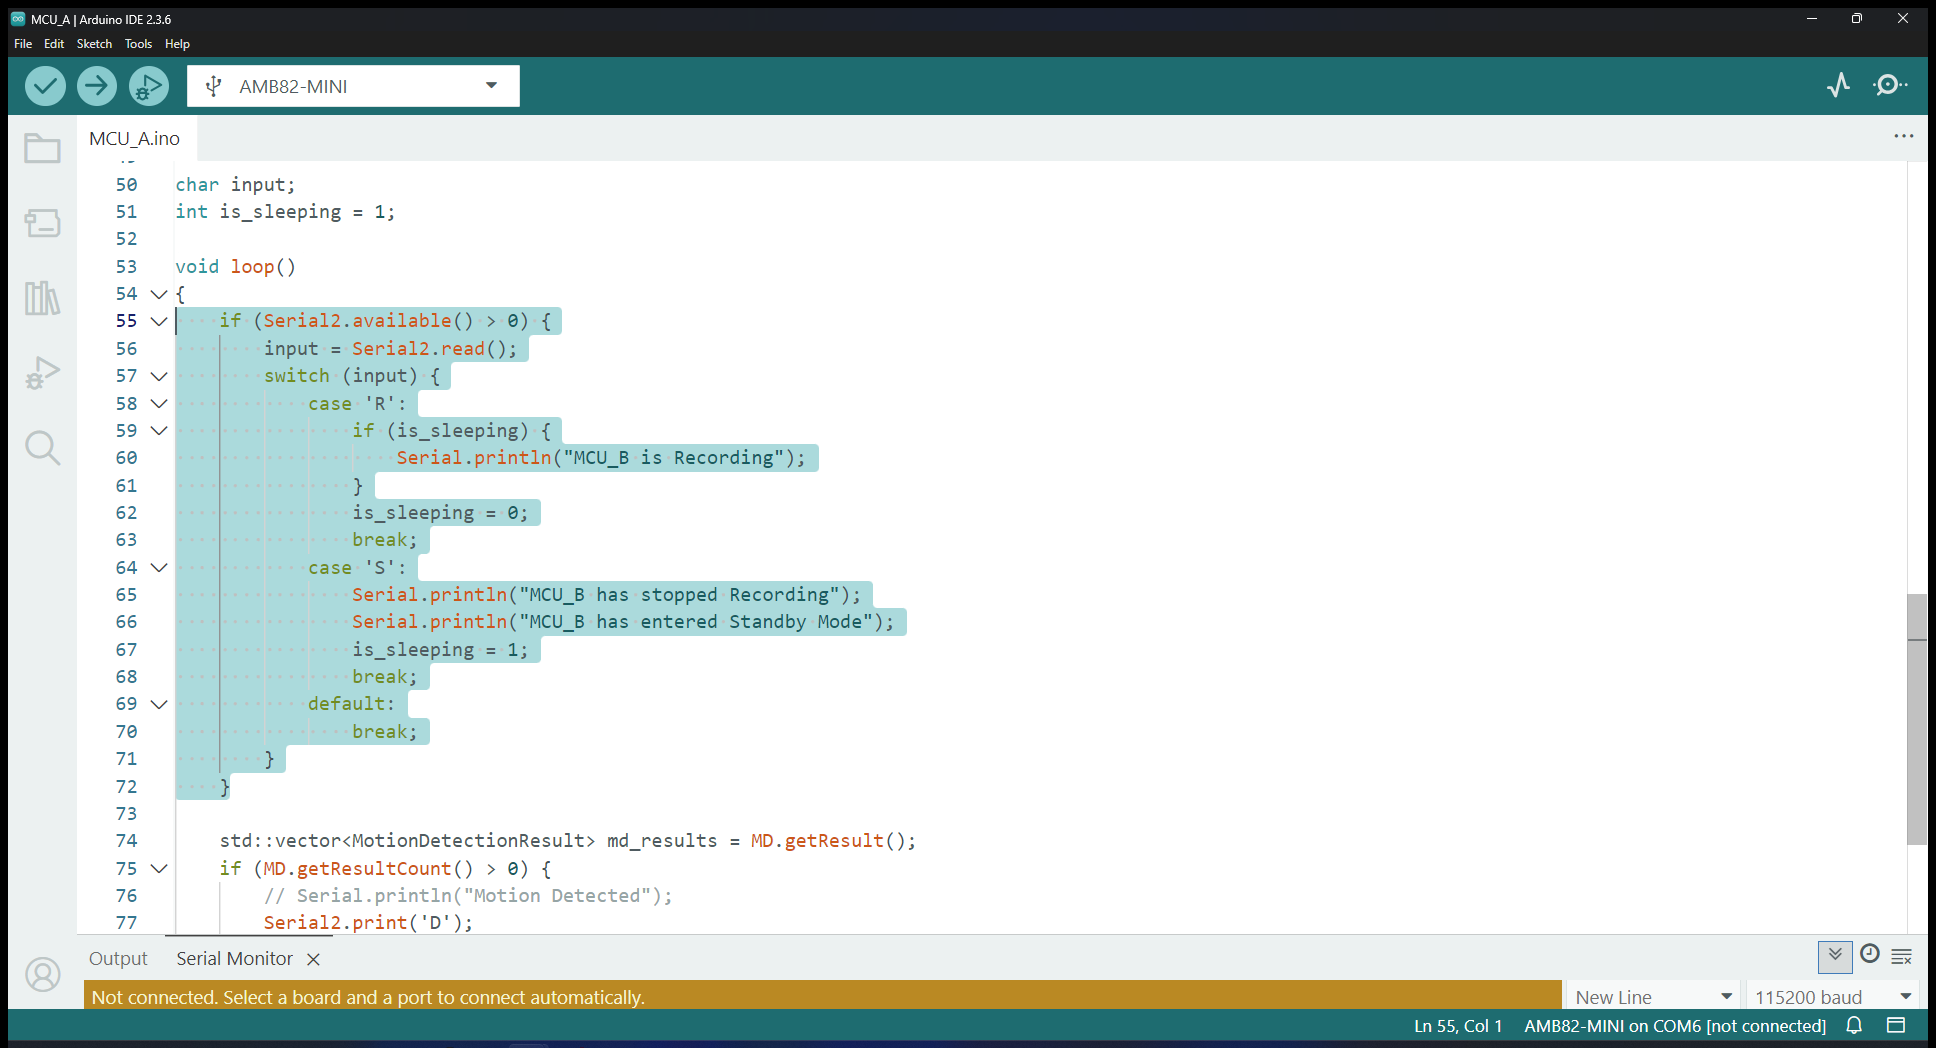Collapse the switch block on line 57

[159, 376]
